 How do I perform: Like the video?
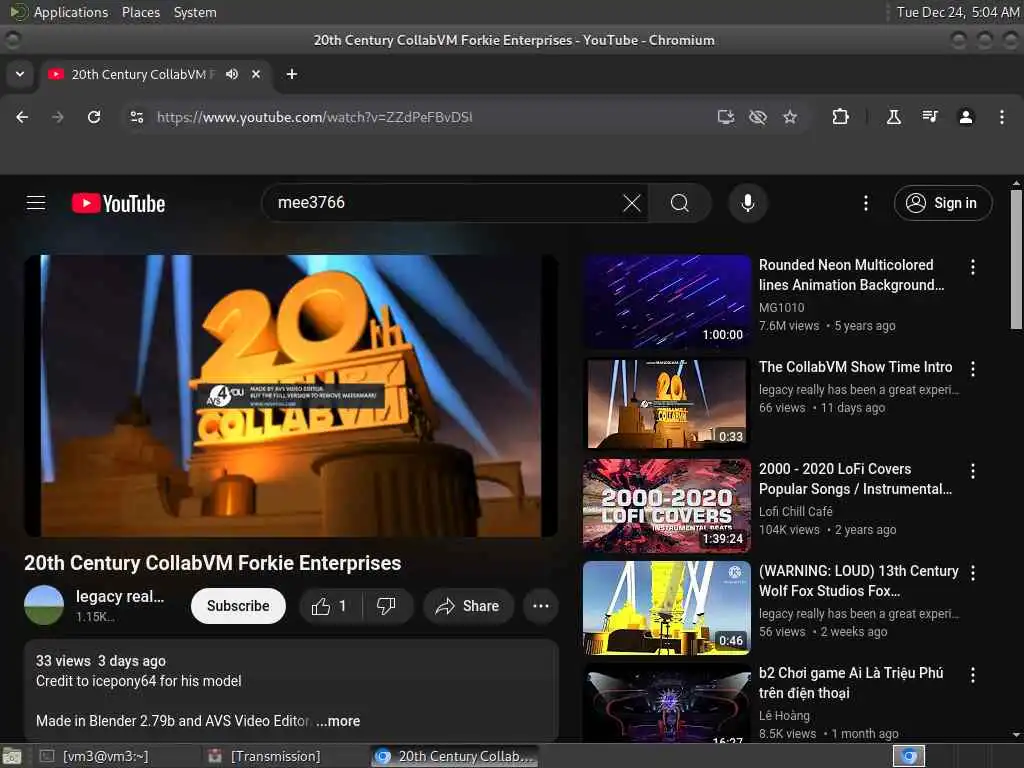click(x=330, y=606)
